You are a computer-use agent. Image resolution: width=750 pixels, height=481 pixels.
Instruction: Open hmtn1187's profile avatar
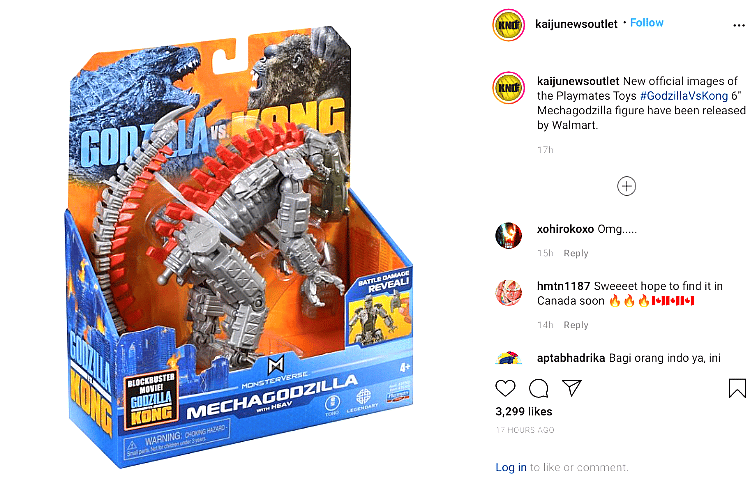[508, 293]
